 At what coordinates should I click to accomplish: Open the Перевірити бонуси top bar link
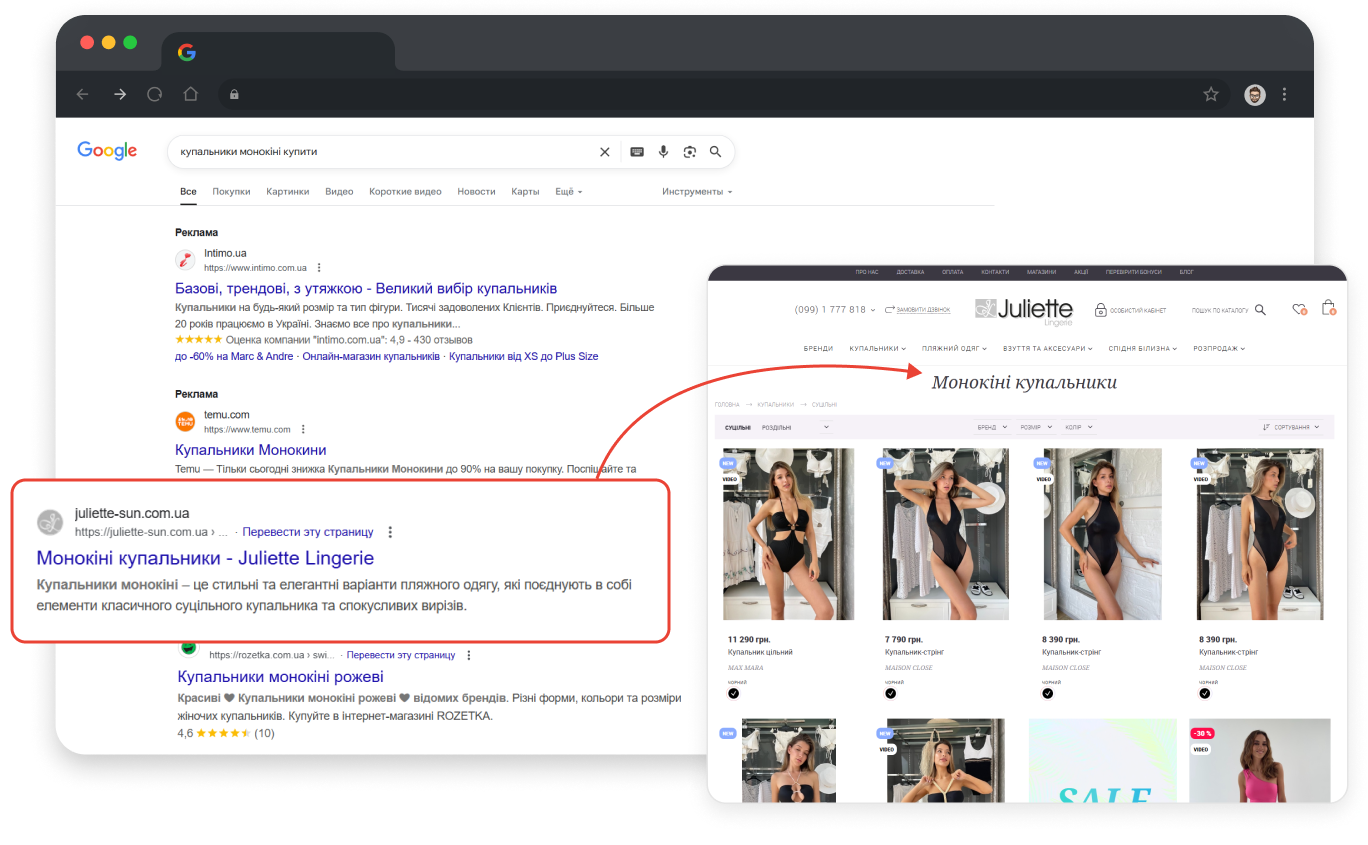1133,272
